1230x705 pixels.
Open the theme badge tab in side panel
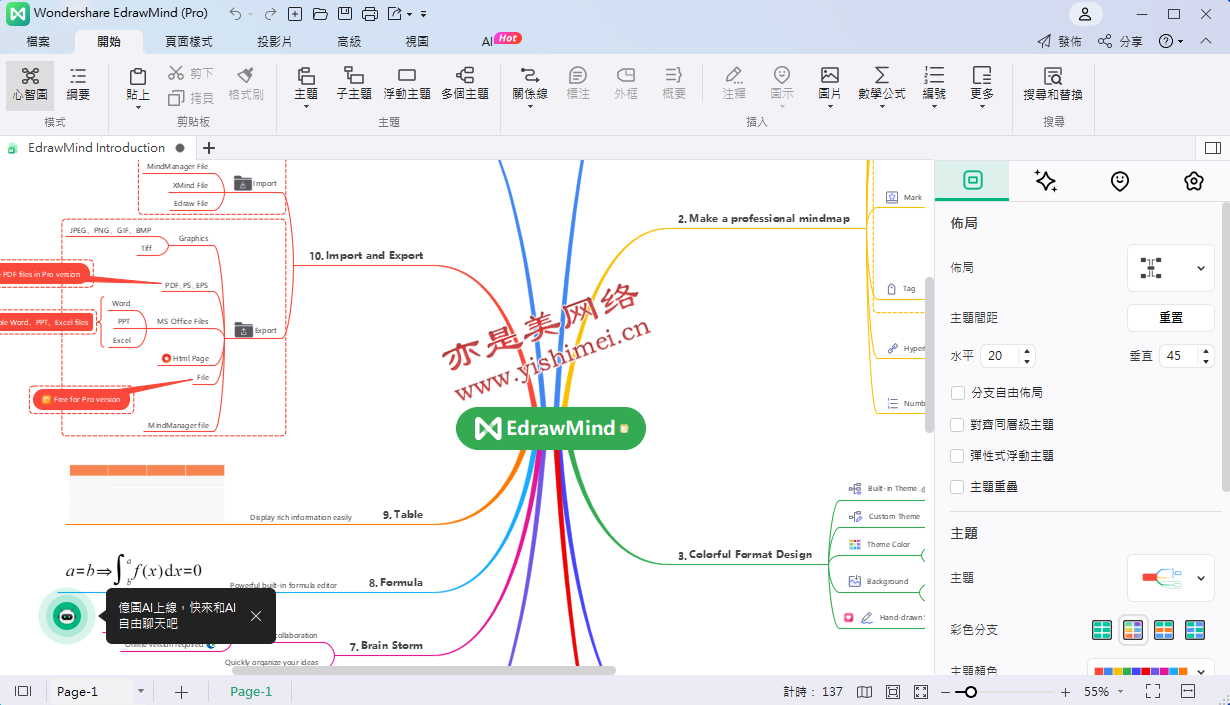[x=1193, y=181]
